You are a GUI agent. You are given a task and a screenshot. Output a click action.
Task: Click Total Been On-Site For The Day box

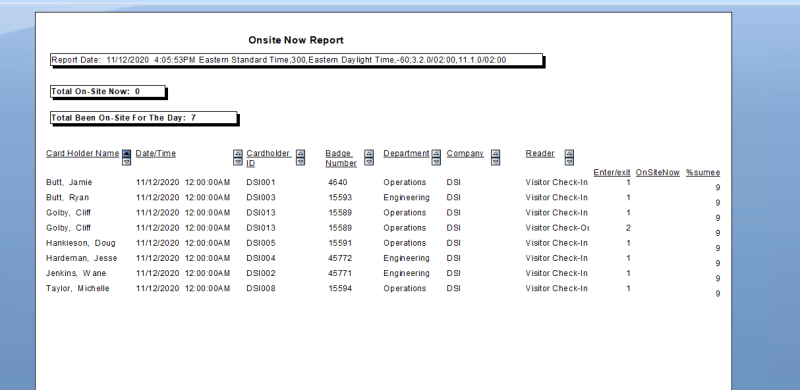click(144, 118)
